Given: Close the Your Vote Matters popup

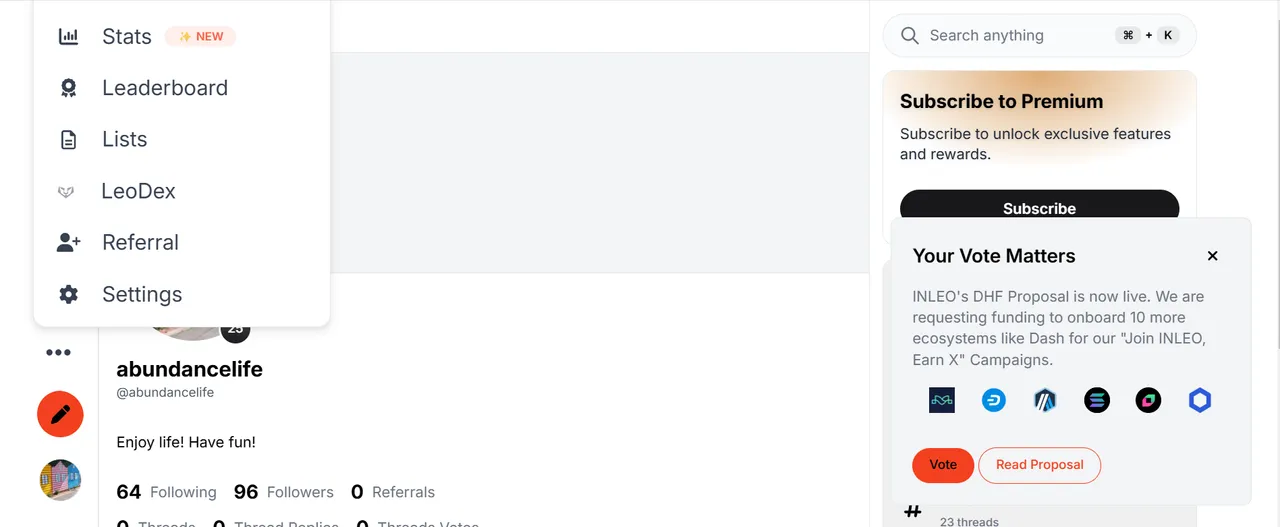Looking at the screenshot, I should point(1212,256).
